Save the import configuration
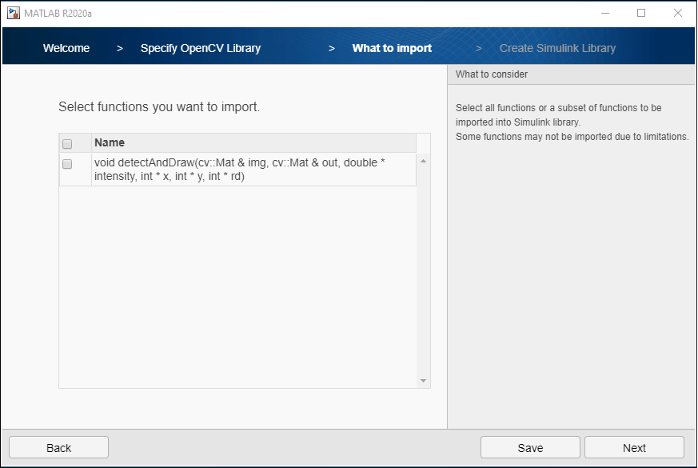Screen dimensions: 698x468 tap(530, 448)
